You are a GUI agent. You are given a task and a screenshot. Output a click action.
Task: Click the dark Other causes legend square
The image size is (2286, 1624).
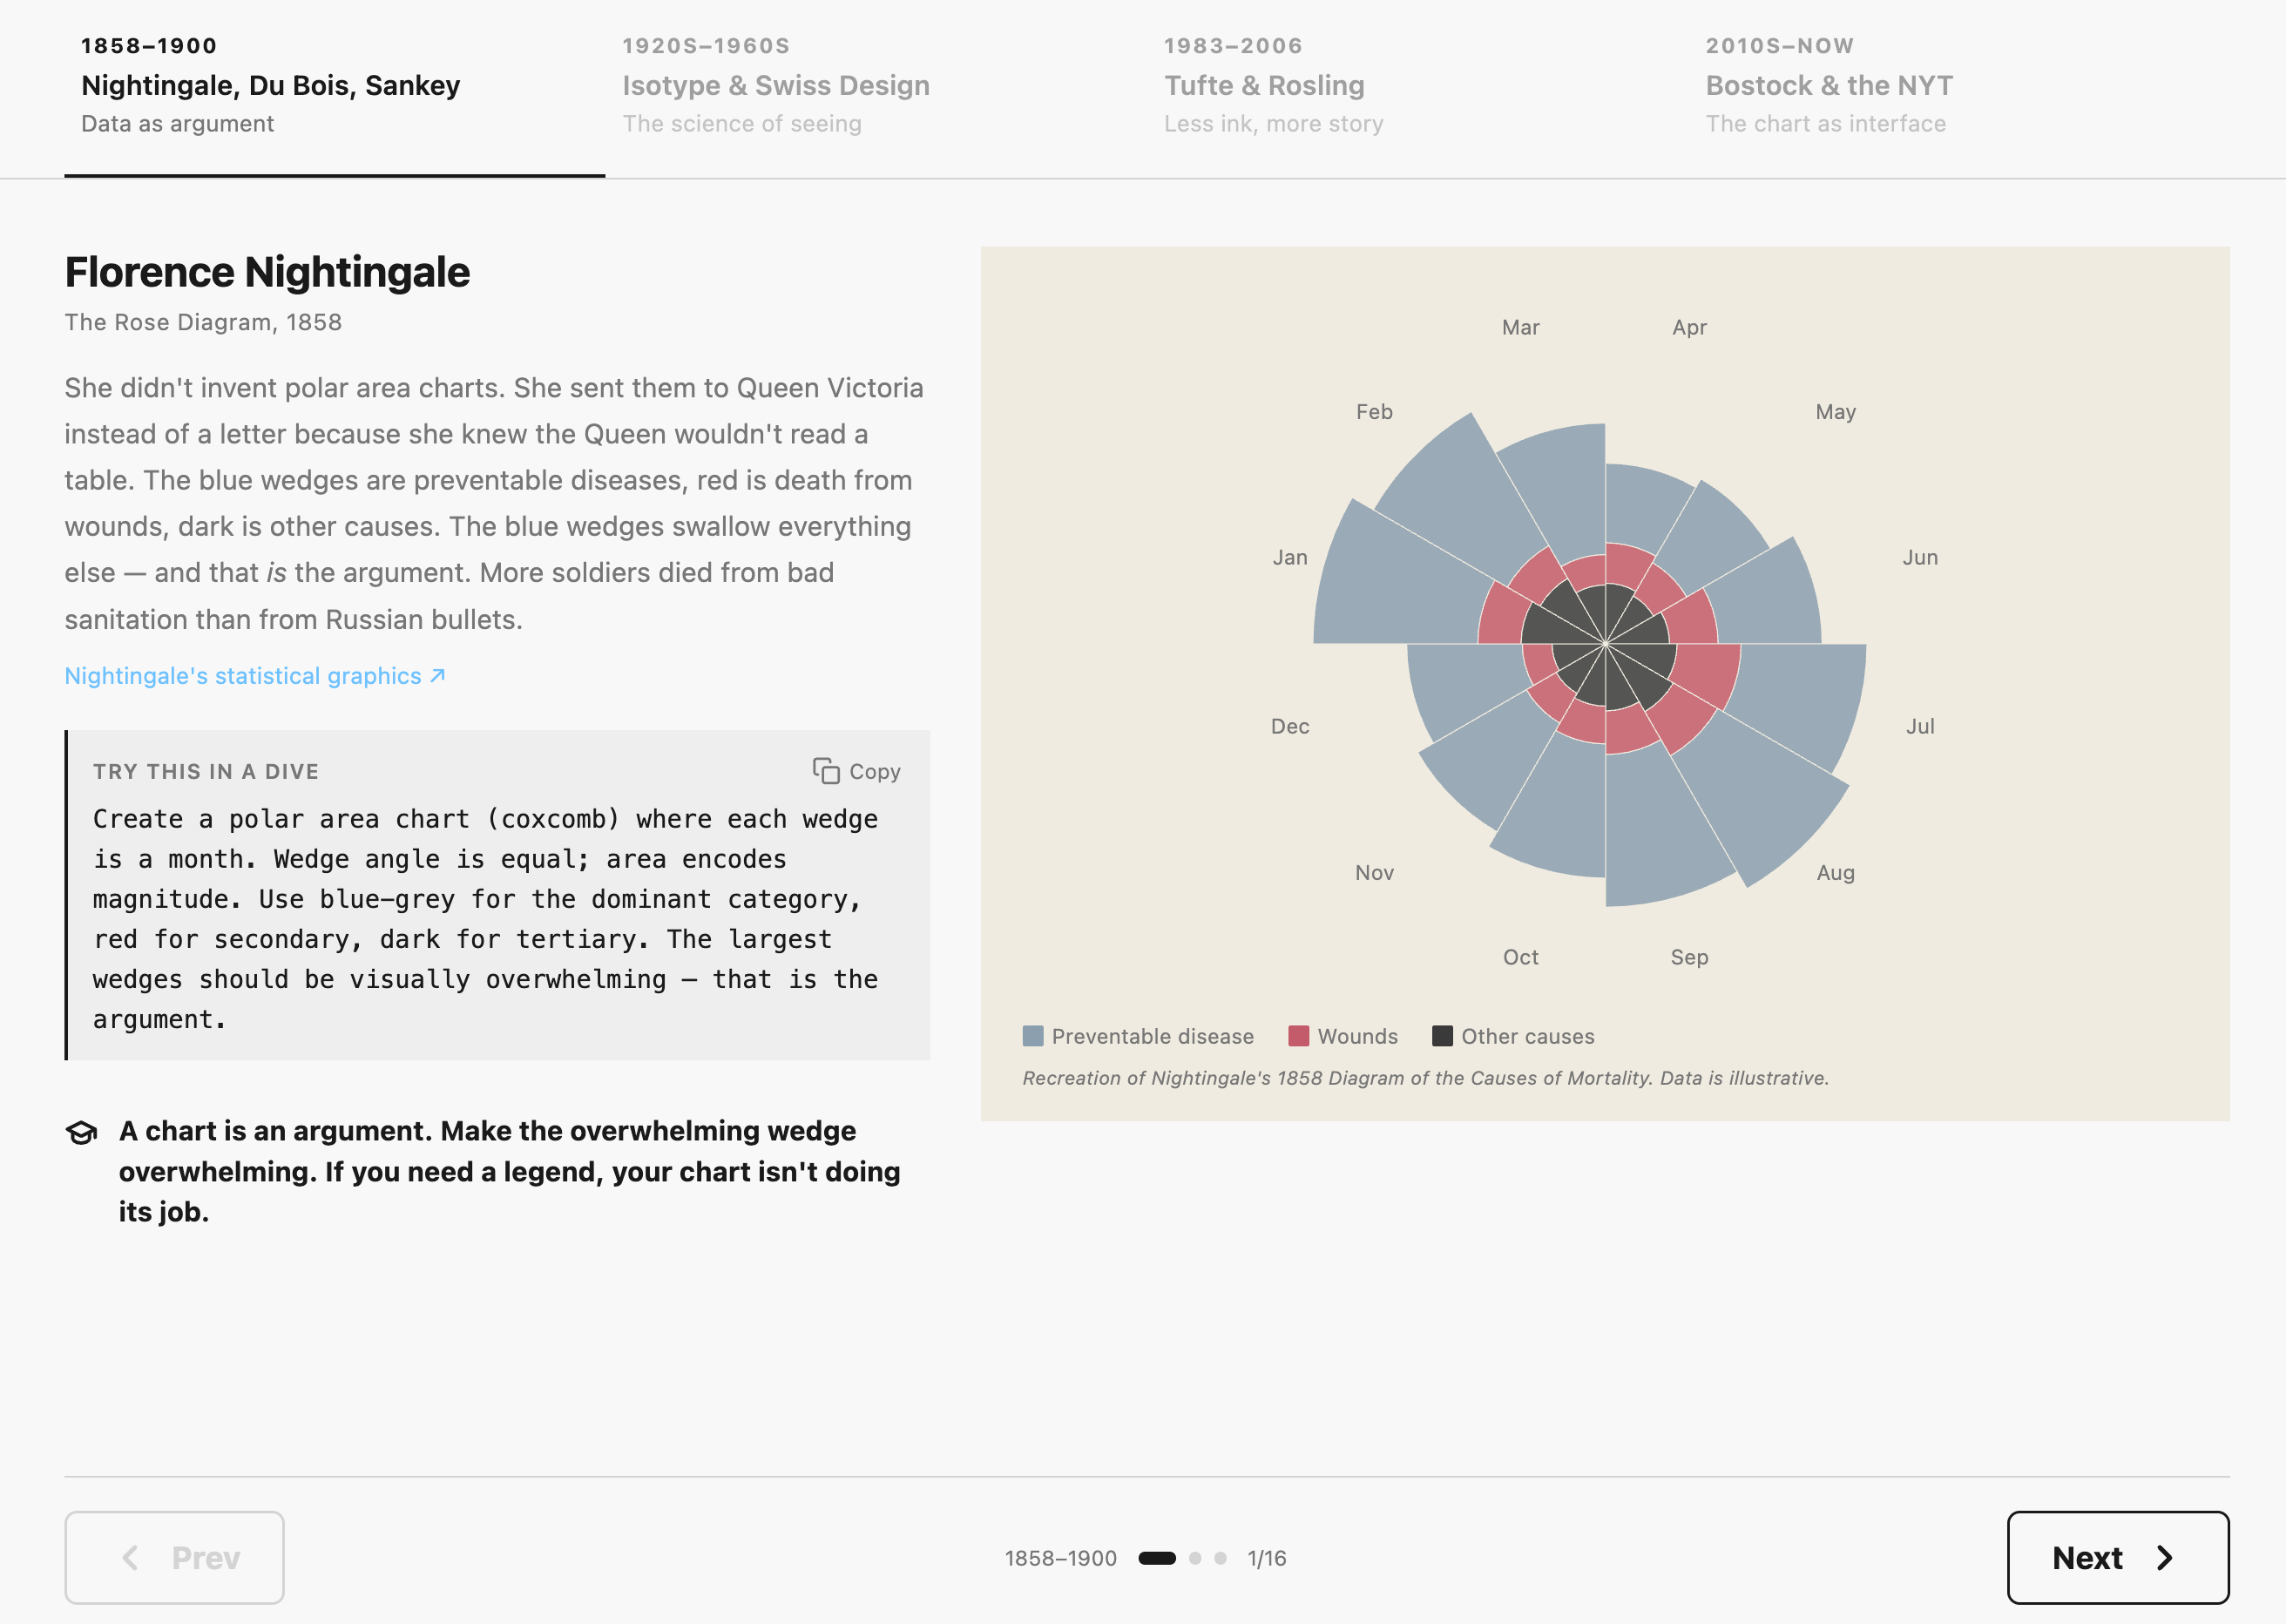(1443, 1036)
